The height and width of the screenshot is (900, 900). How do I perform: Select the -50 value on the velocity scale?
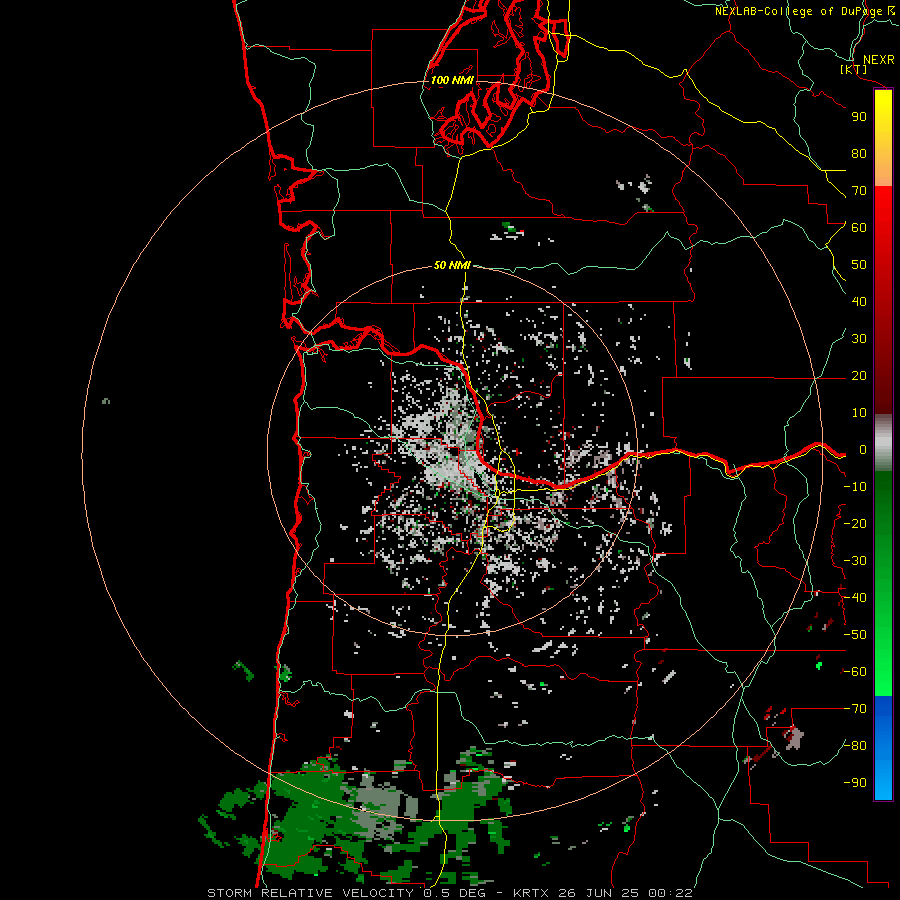point(855,635)
